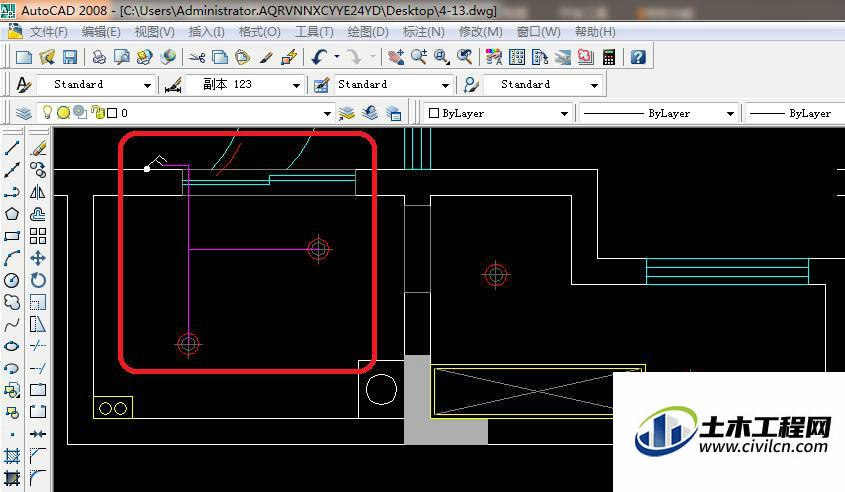Viewport: 845px width, 492px height.
Task: Toggle layer 0 lock padlock icon
Action: (98, 112)
